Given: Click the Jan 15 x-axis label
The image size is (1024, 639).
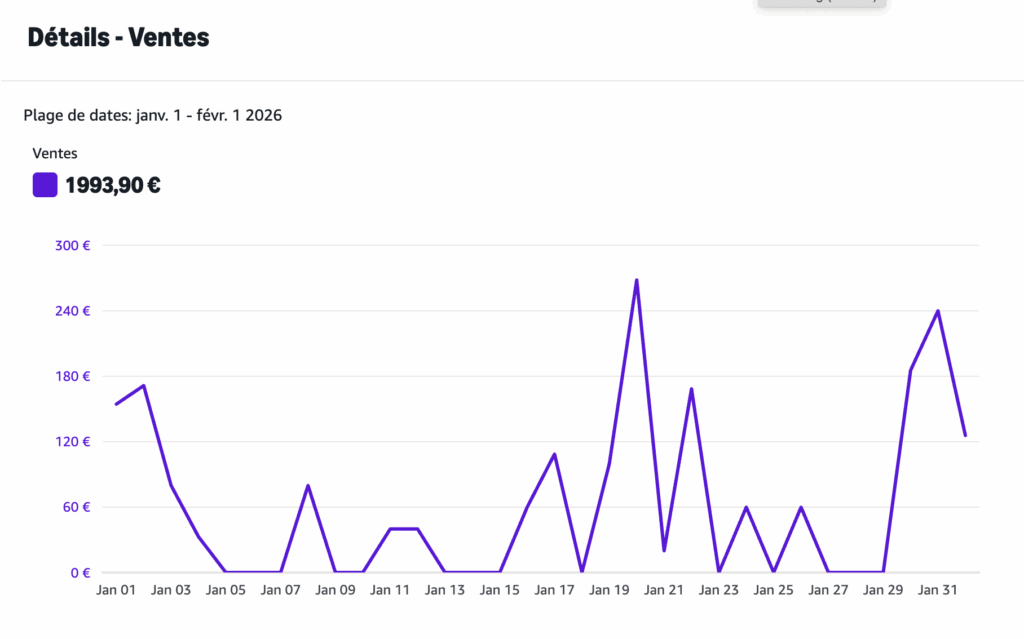Looking at the screenshot, I should coord(499,590).
